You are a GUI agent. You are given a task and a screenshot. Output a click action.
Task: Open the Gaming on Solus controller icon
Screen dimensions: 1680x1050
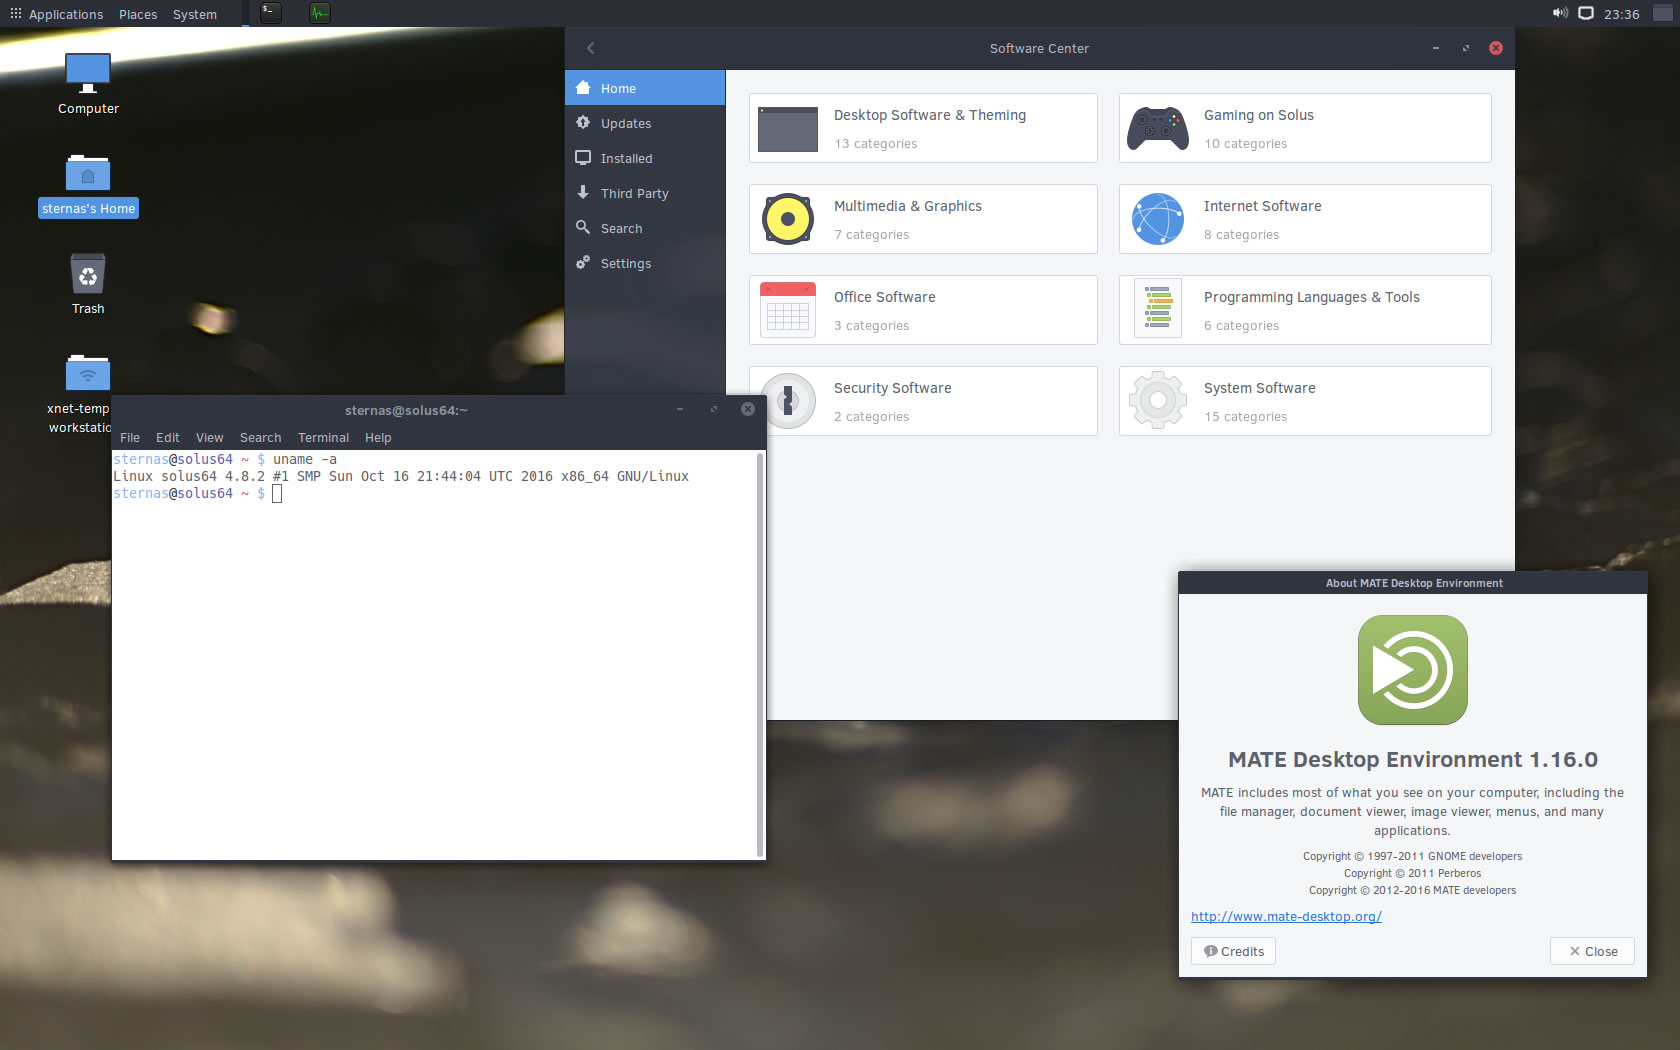coord(1158,129)
